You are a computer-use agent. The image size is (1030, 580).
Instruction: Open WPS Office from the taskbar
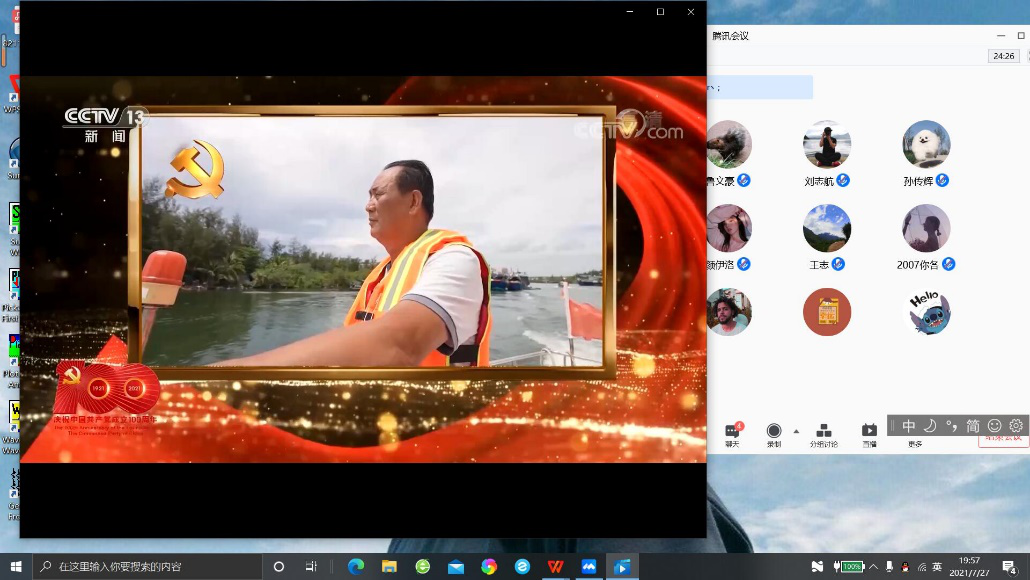555,567
